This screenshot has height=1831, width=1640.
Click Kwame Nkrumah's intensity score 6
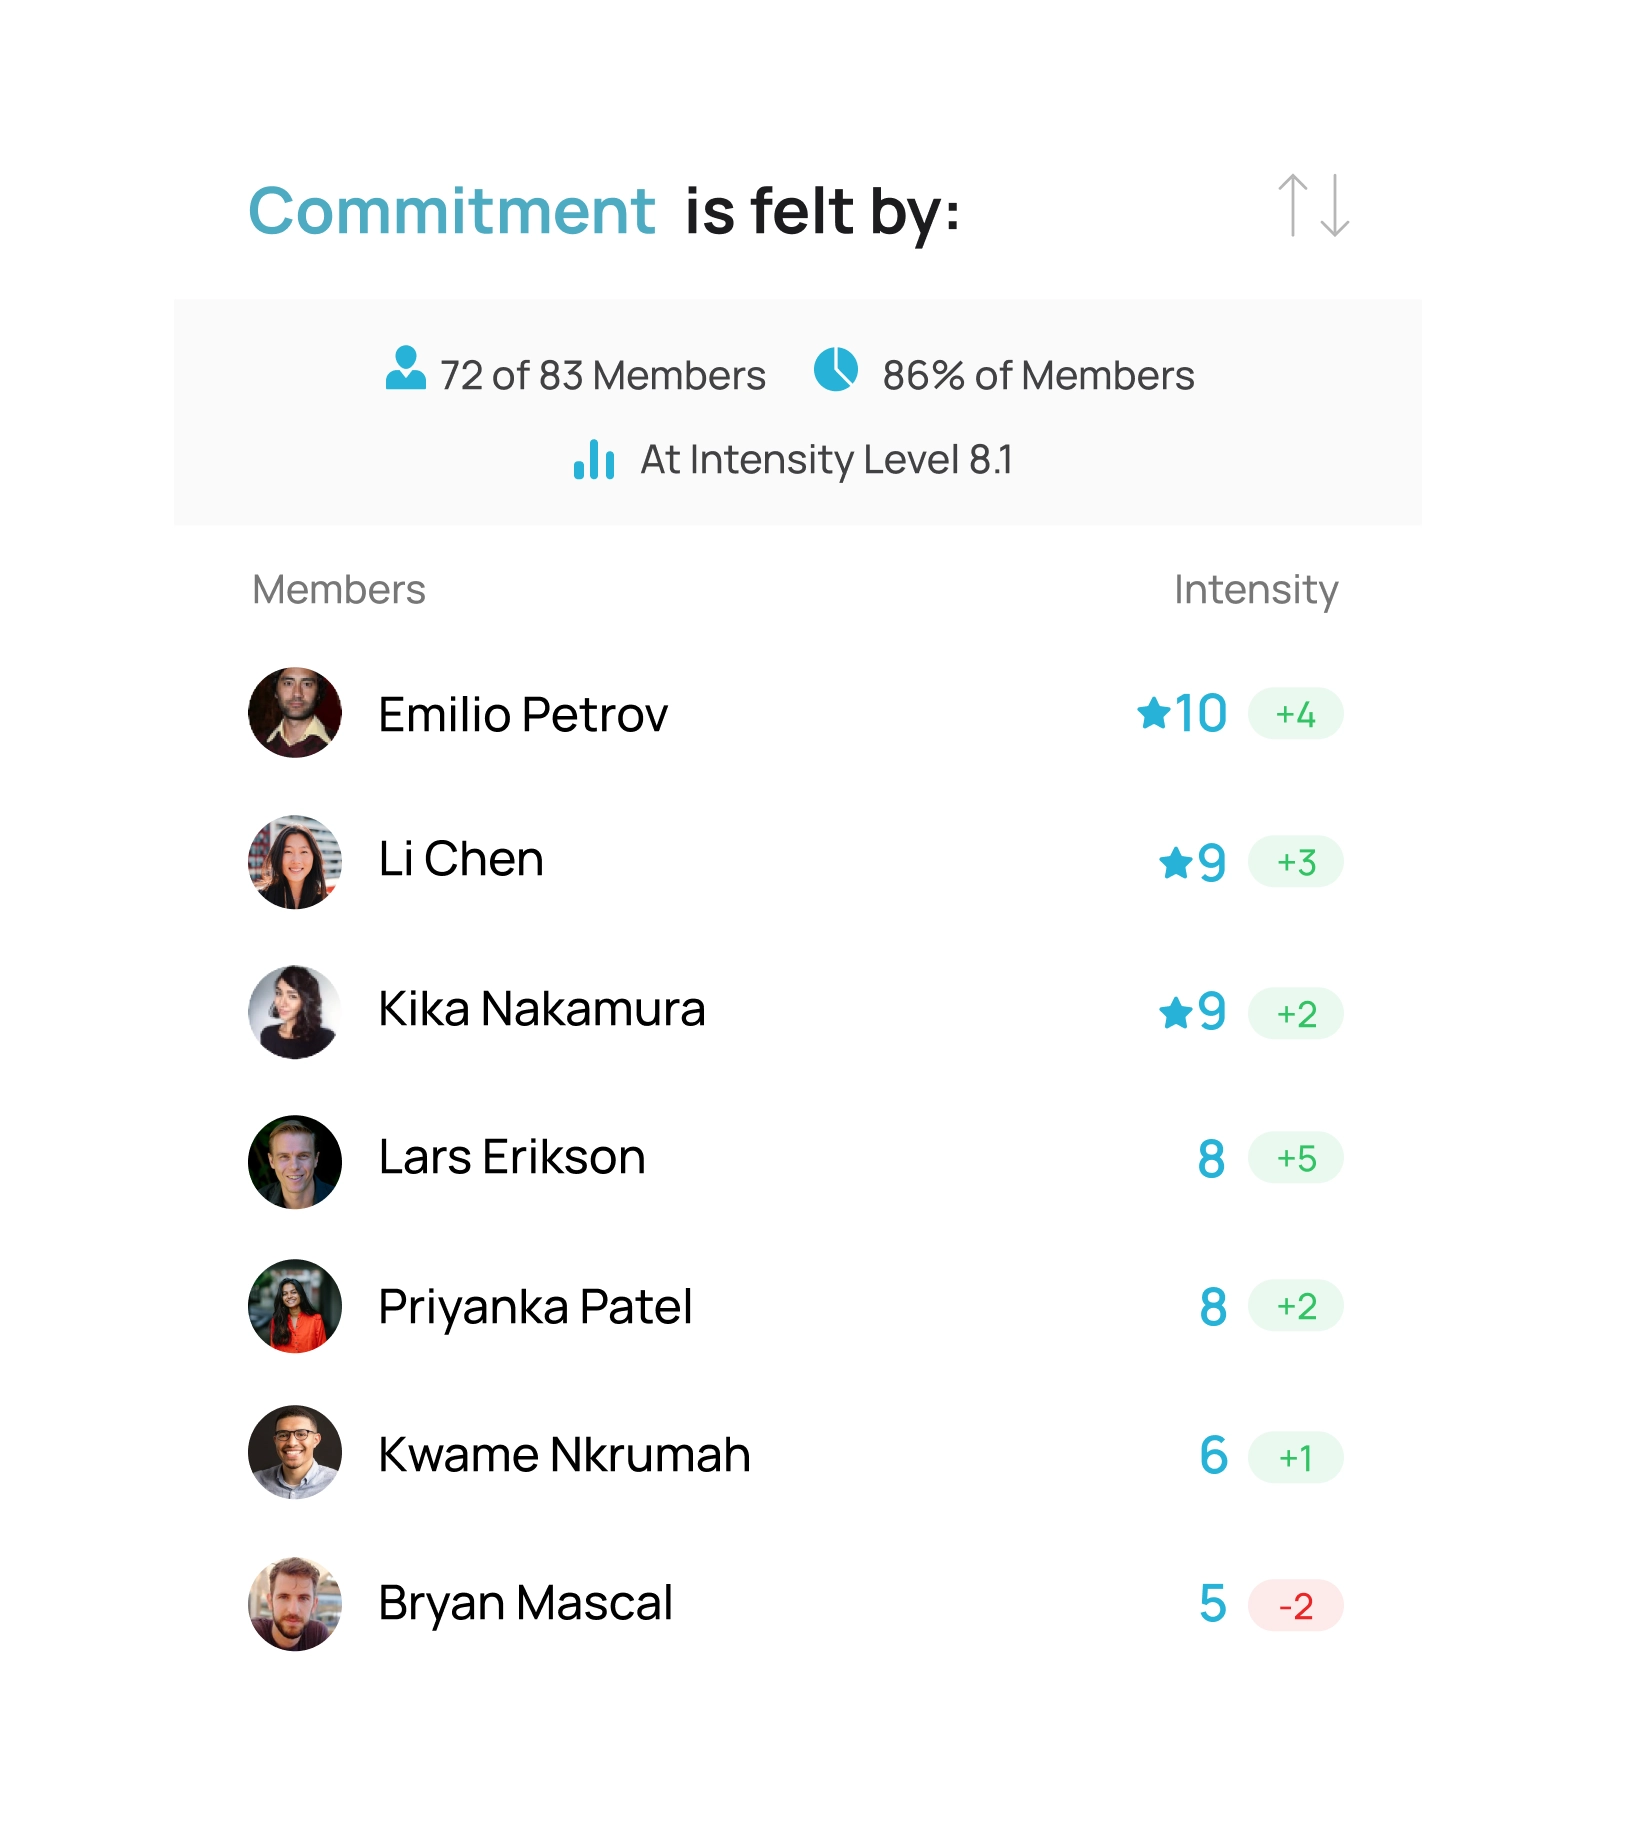point(1213,1455)
